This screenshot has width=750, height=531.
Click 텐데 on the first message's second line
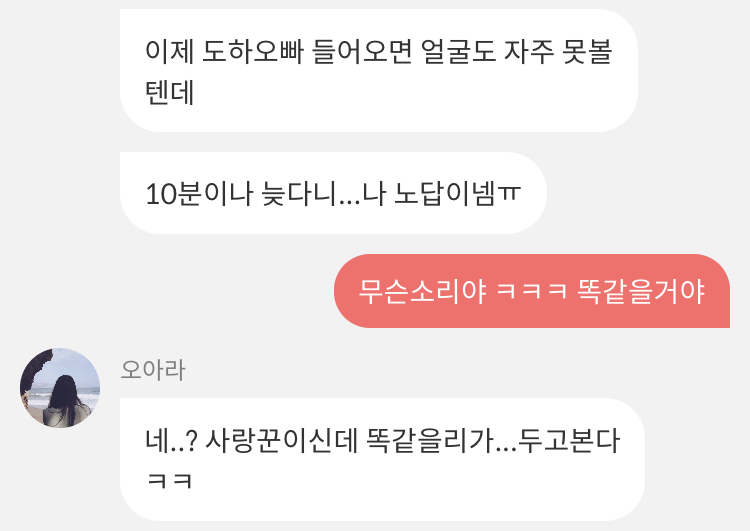tap(169, 92)
